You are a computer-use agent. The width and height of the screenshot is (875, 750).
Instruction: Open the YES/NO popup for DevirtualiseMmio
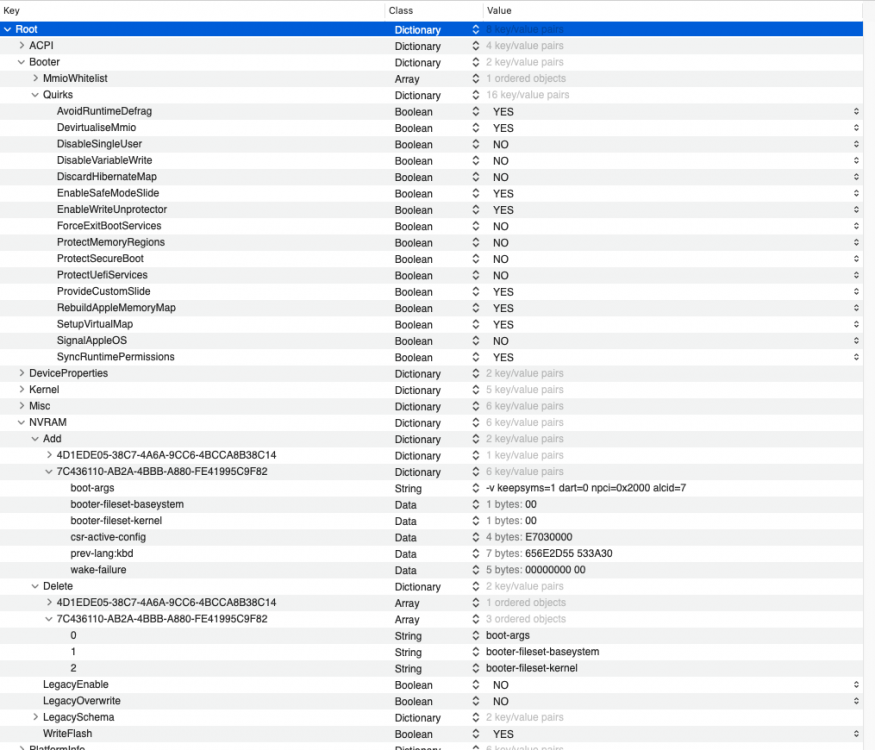[856, 128]
